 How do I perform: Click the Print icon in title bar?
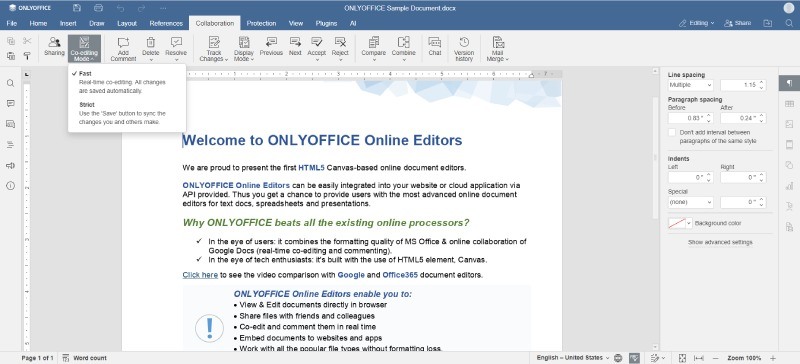pos(98,8)
